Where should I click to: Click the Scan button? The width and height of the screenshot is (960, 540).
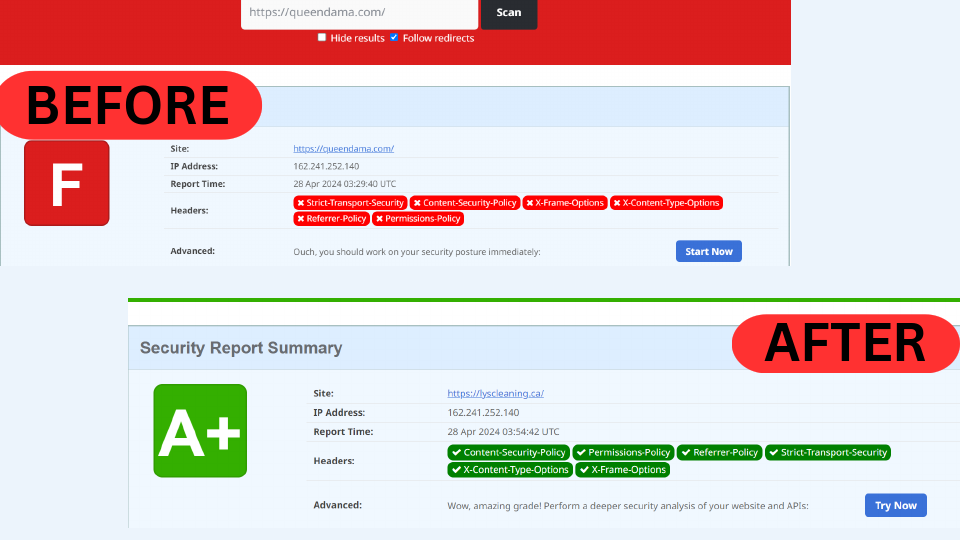click(x=509, y=13)
